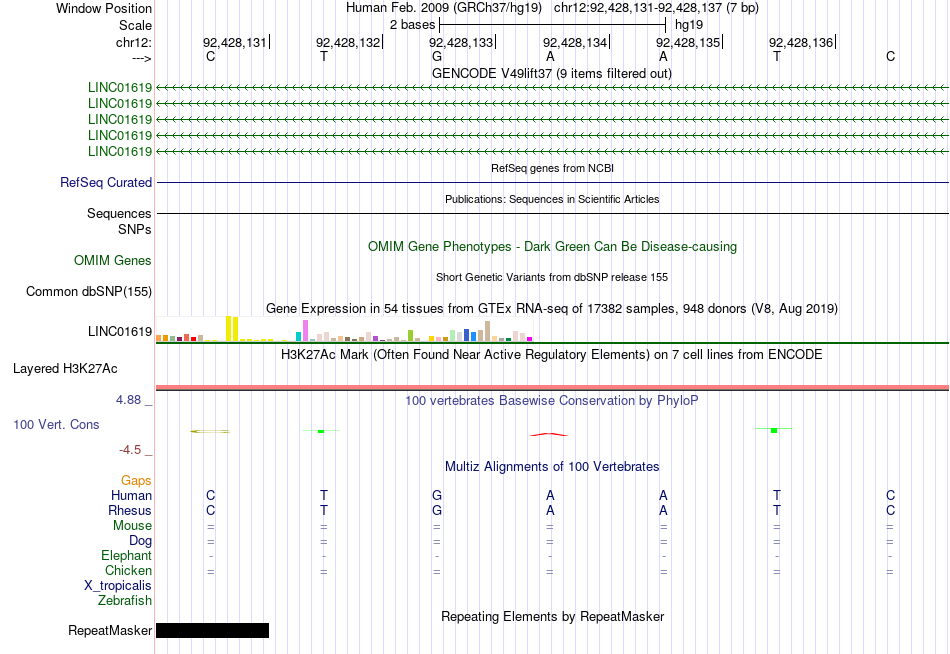Open 'RefSeq genes from NCBI' track title

click(x=552, y=168)
